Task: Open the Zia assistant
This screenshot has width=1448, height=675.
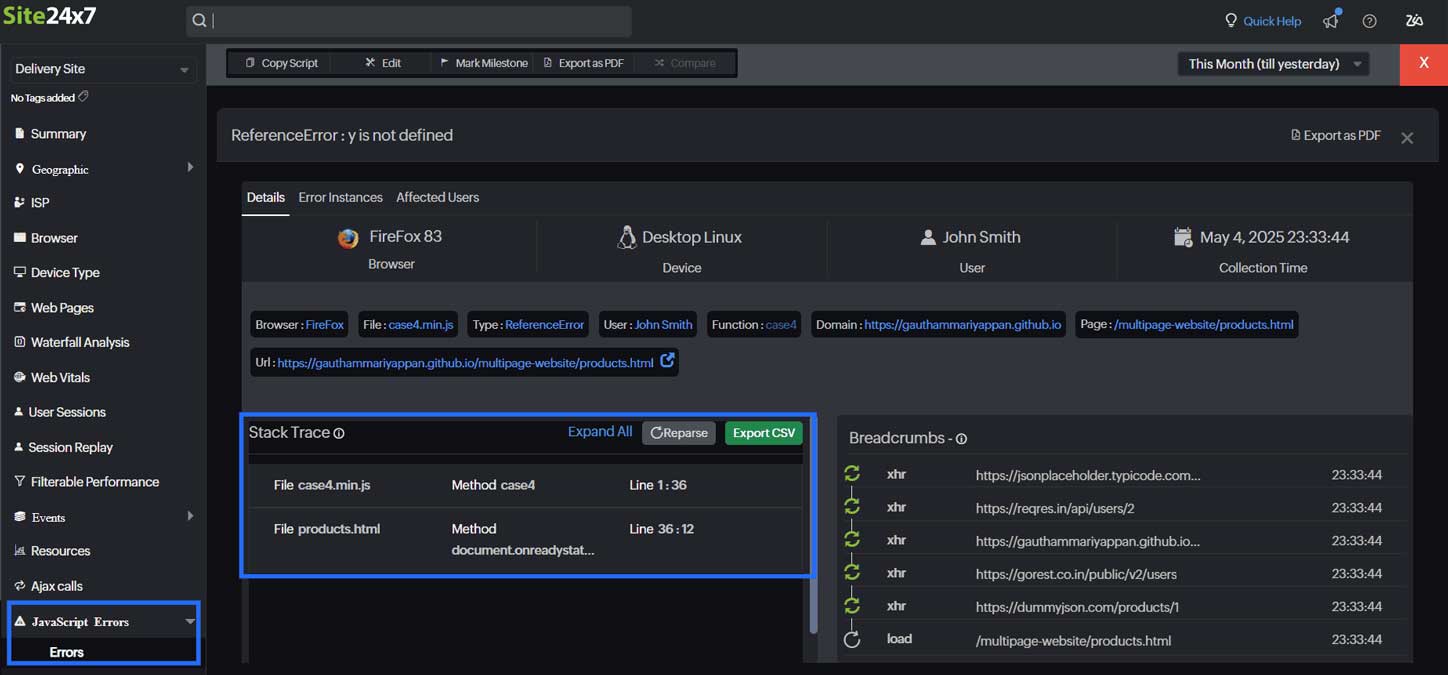Action: [1414, 20]
